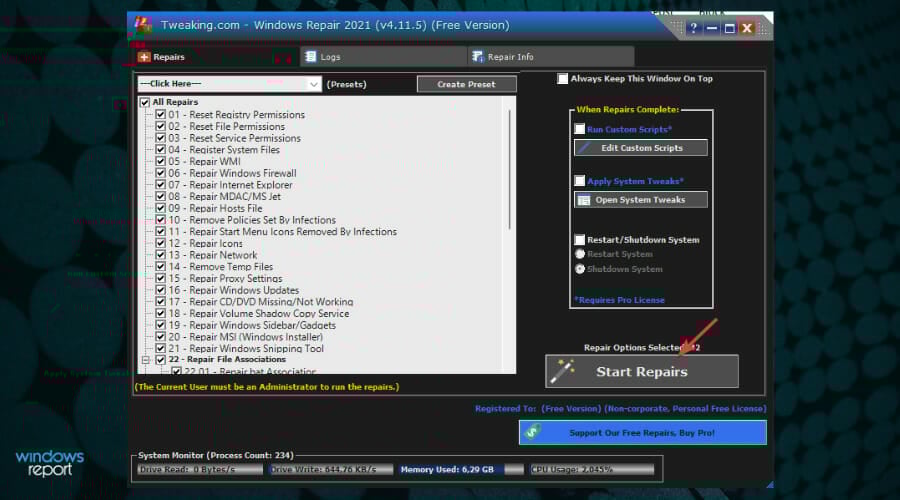The height and width of the screenshot is (500, 900).
Task: Select 20 - Repair MSI (Windows Installer) text
Action: 245,337
